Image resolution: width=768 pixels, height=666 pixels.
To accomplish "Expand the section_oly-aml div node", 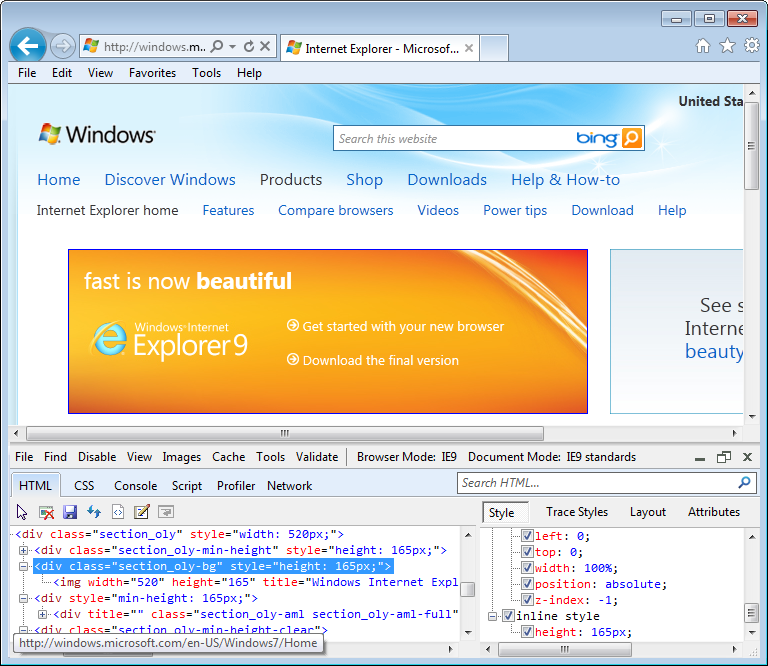I will pyautogui.click(x=43, y=614).
